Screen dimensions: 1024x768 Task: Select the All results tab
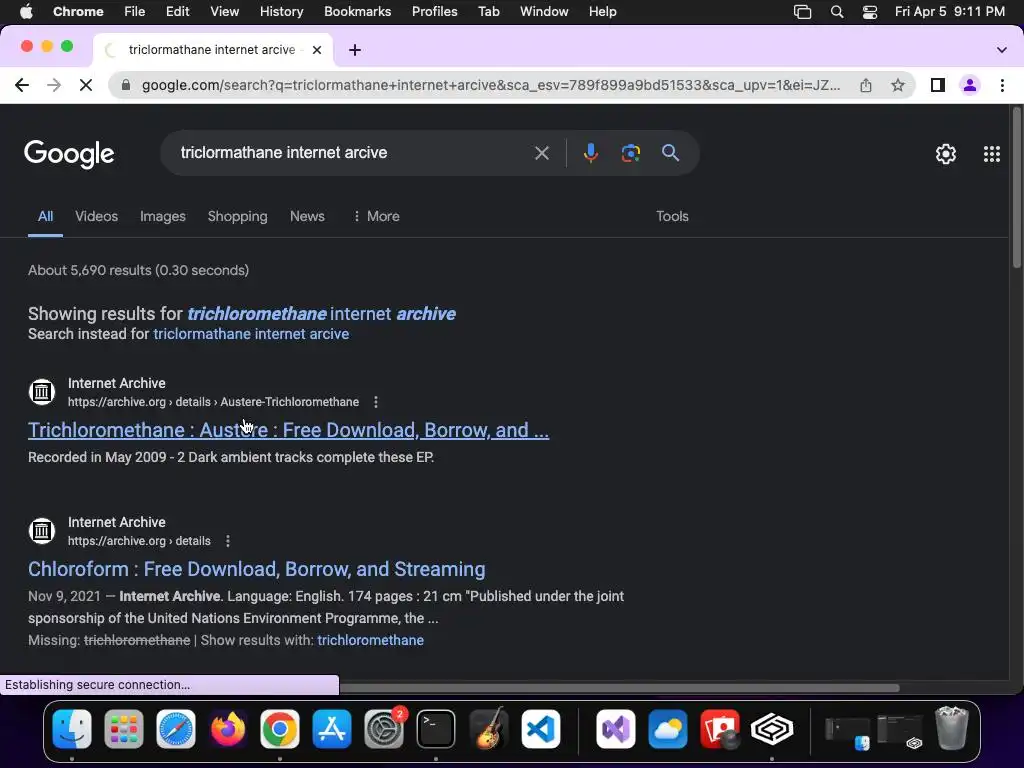click(45, 216)
